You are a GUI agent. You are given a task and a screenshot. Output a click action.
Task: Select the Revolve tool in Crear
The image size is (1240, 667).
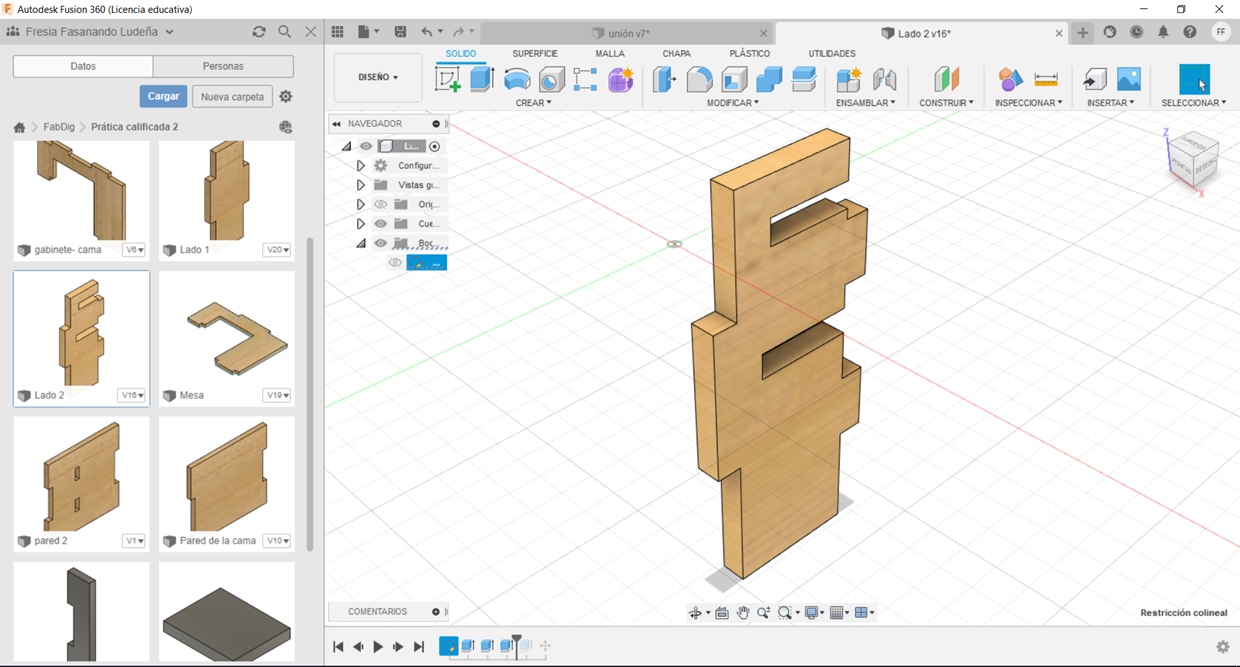pos(517,79)
